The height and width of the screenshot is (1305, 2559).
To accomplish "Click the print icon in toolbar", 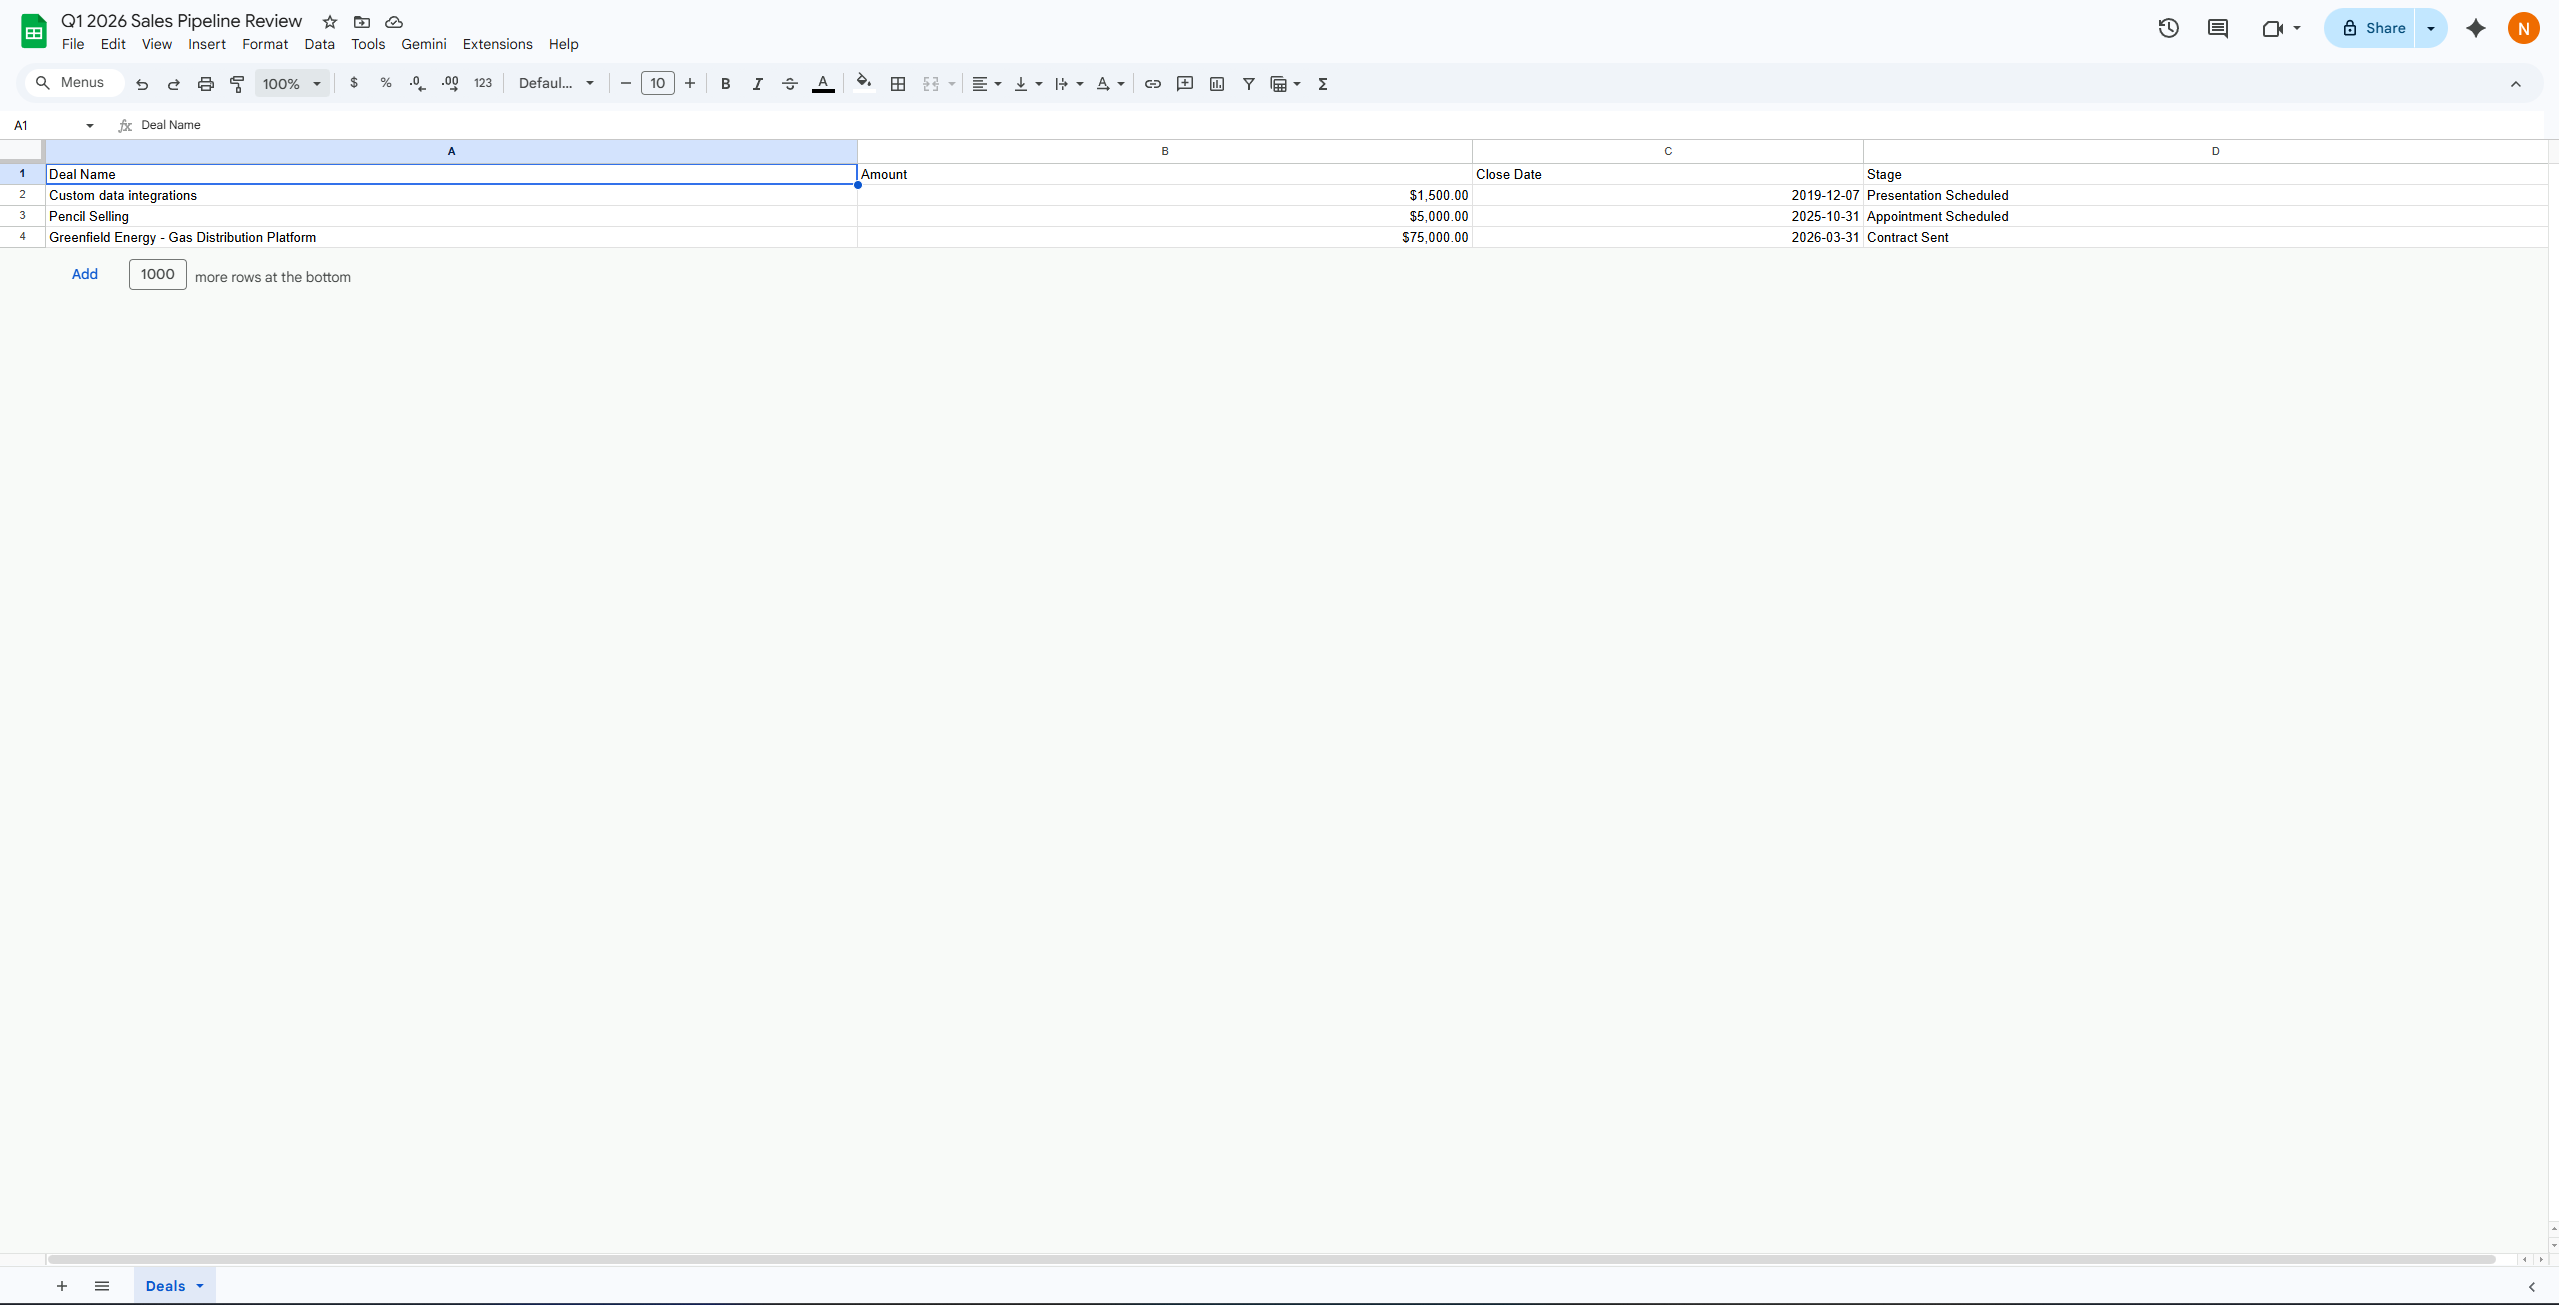I will click(x=205, y=84).
